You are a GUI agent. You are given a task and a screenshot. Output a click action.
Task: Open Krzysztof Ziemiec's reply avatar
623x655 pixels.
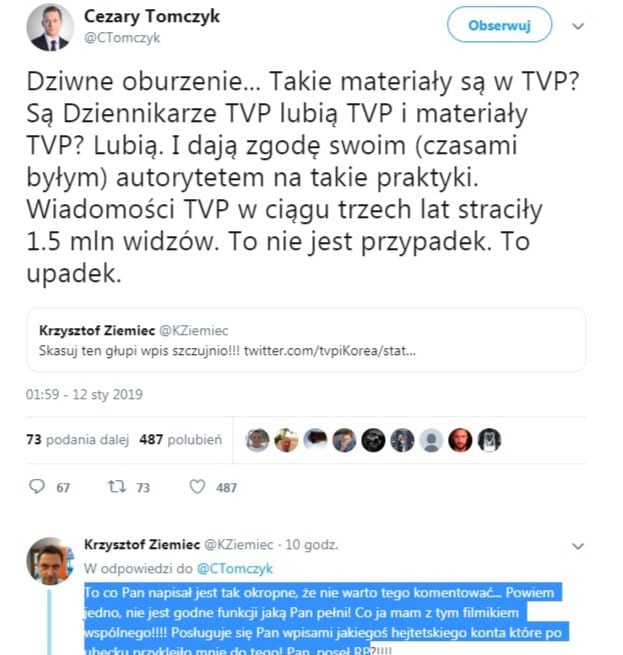[50, 561]
